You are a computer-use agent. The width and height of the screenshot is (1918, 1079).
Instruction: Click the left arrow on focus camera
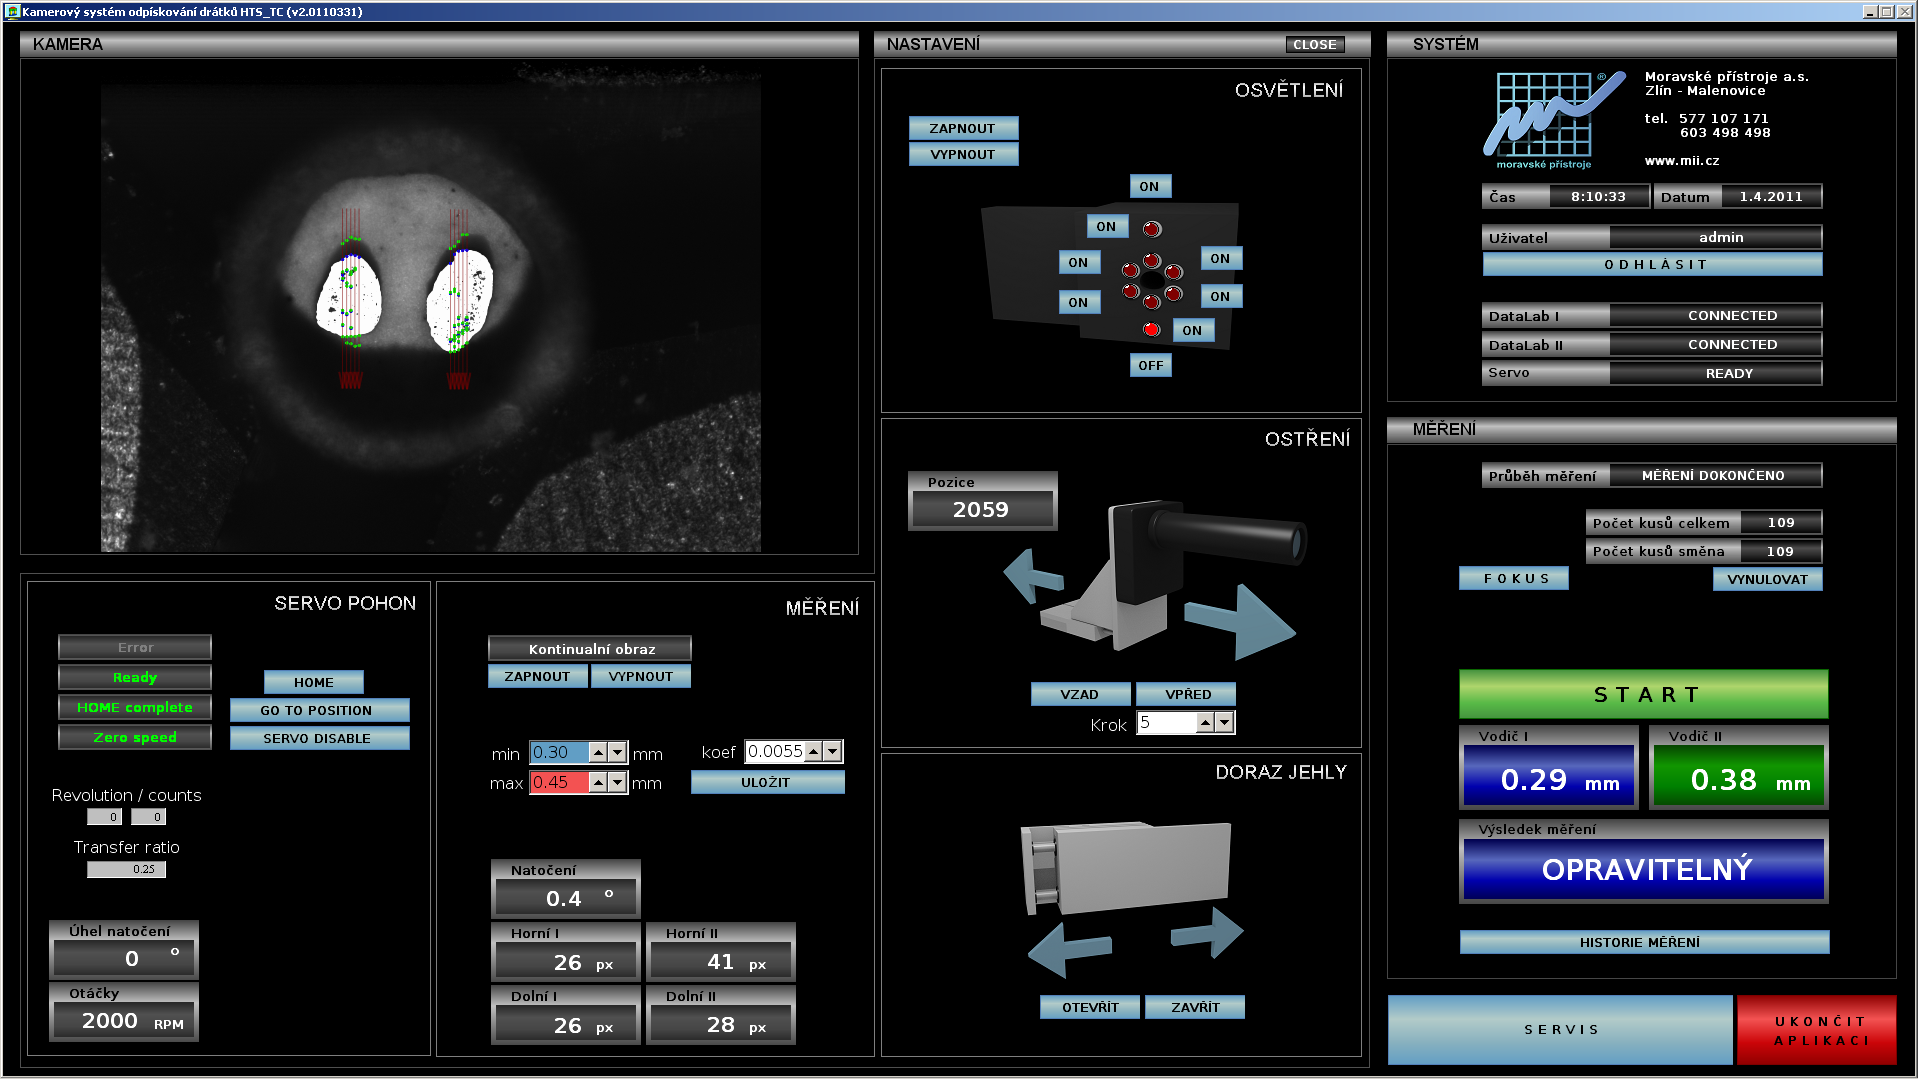(x=1032, y=576)
